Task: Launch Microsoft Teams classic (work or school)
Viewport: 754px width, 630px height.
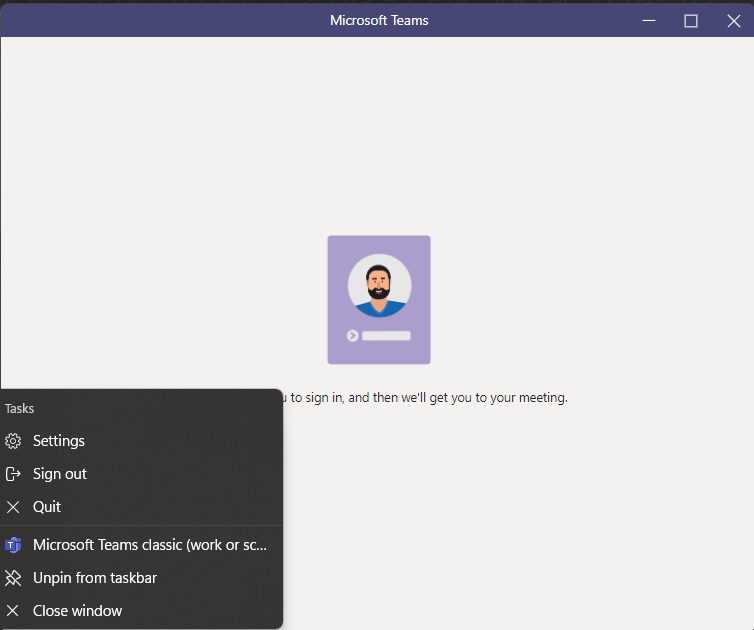Action: pyautogui.click(x=141, y=545)
